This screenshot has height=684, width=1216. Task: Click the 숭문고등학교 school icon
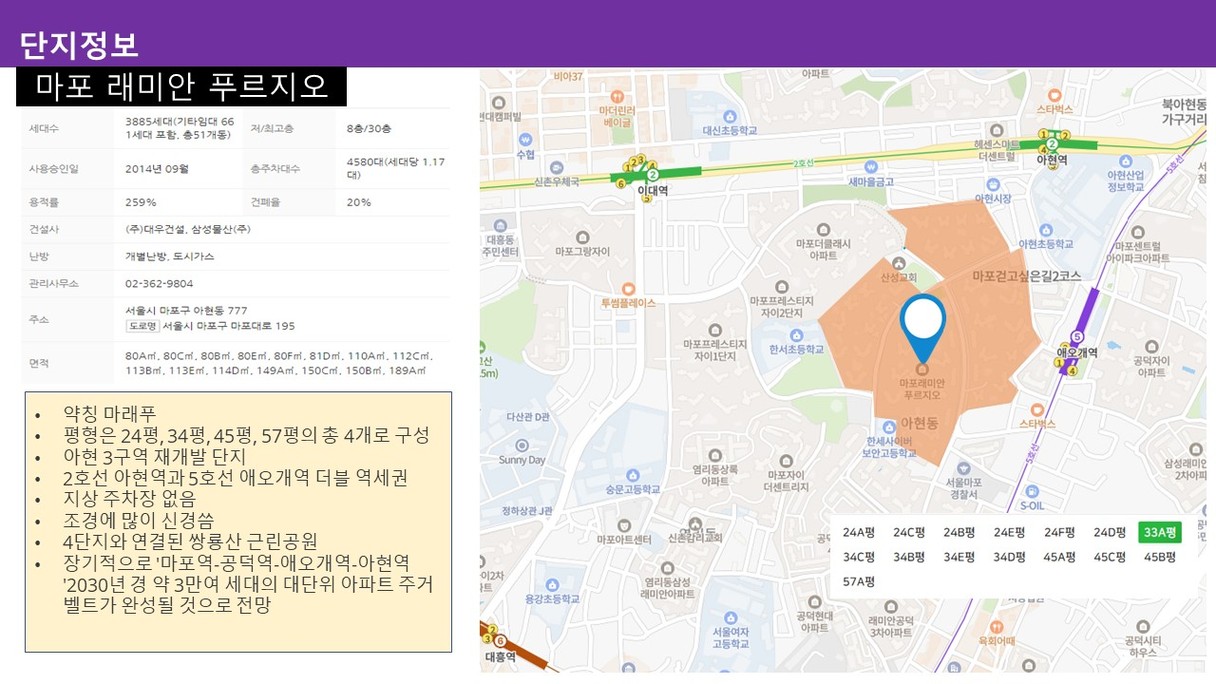(x=631, y=476)
